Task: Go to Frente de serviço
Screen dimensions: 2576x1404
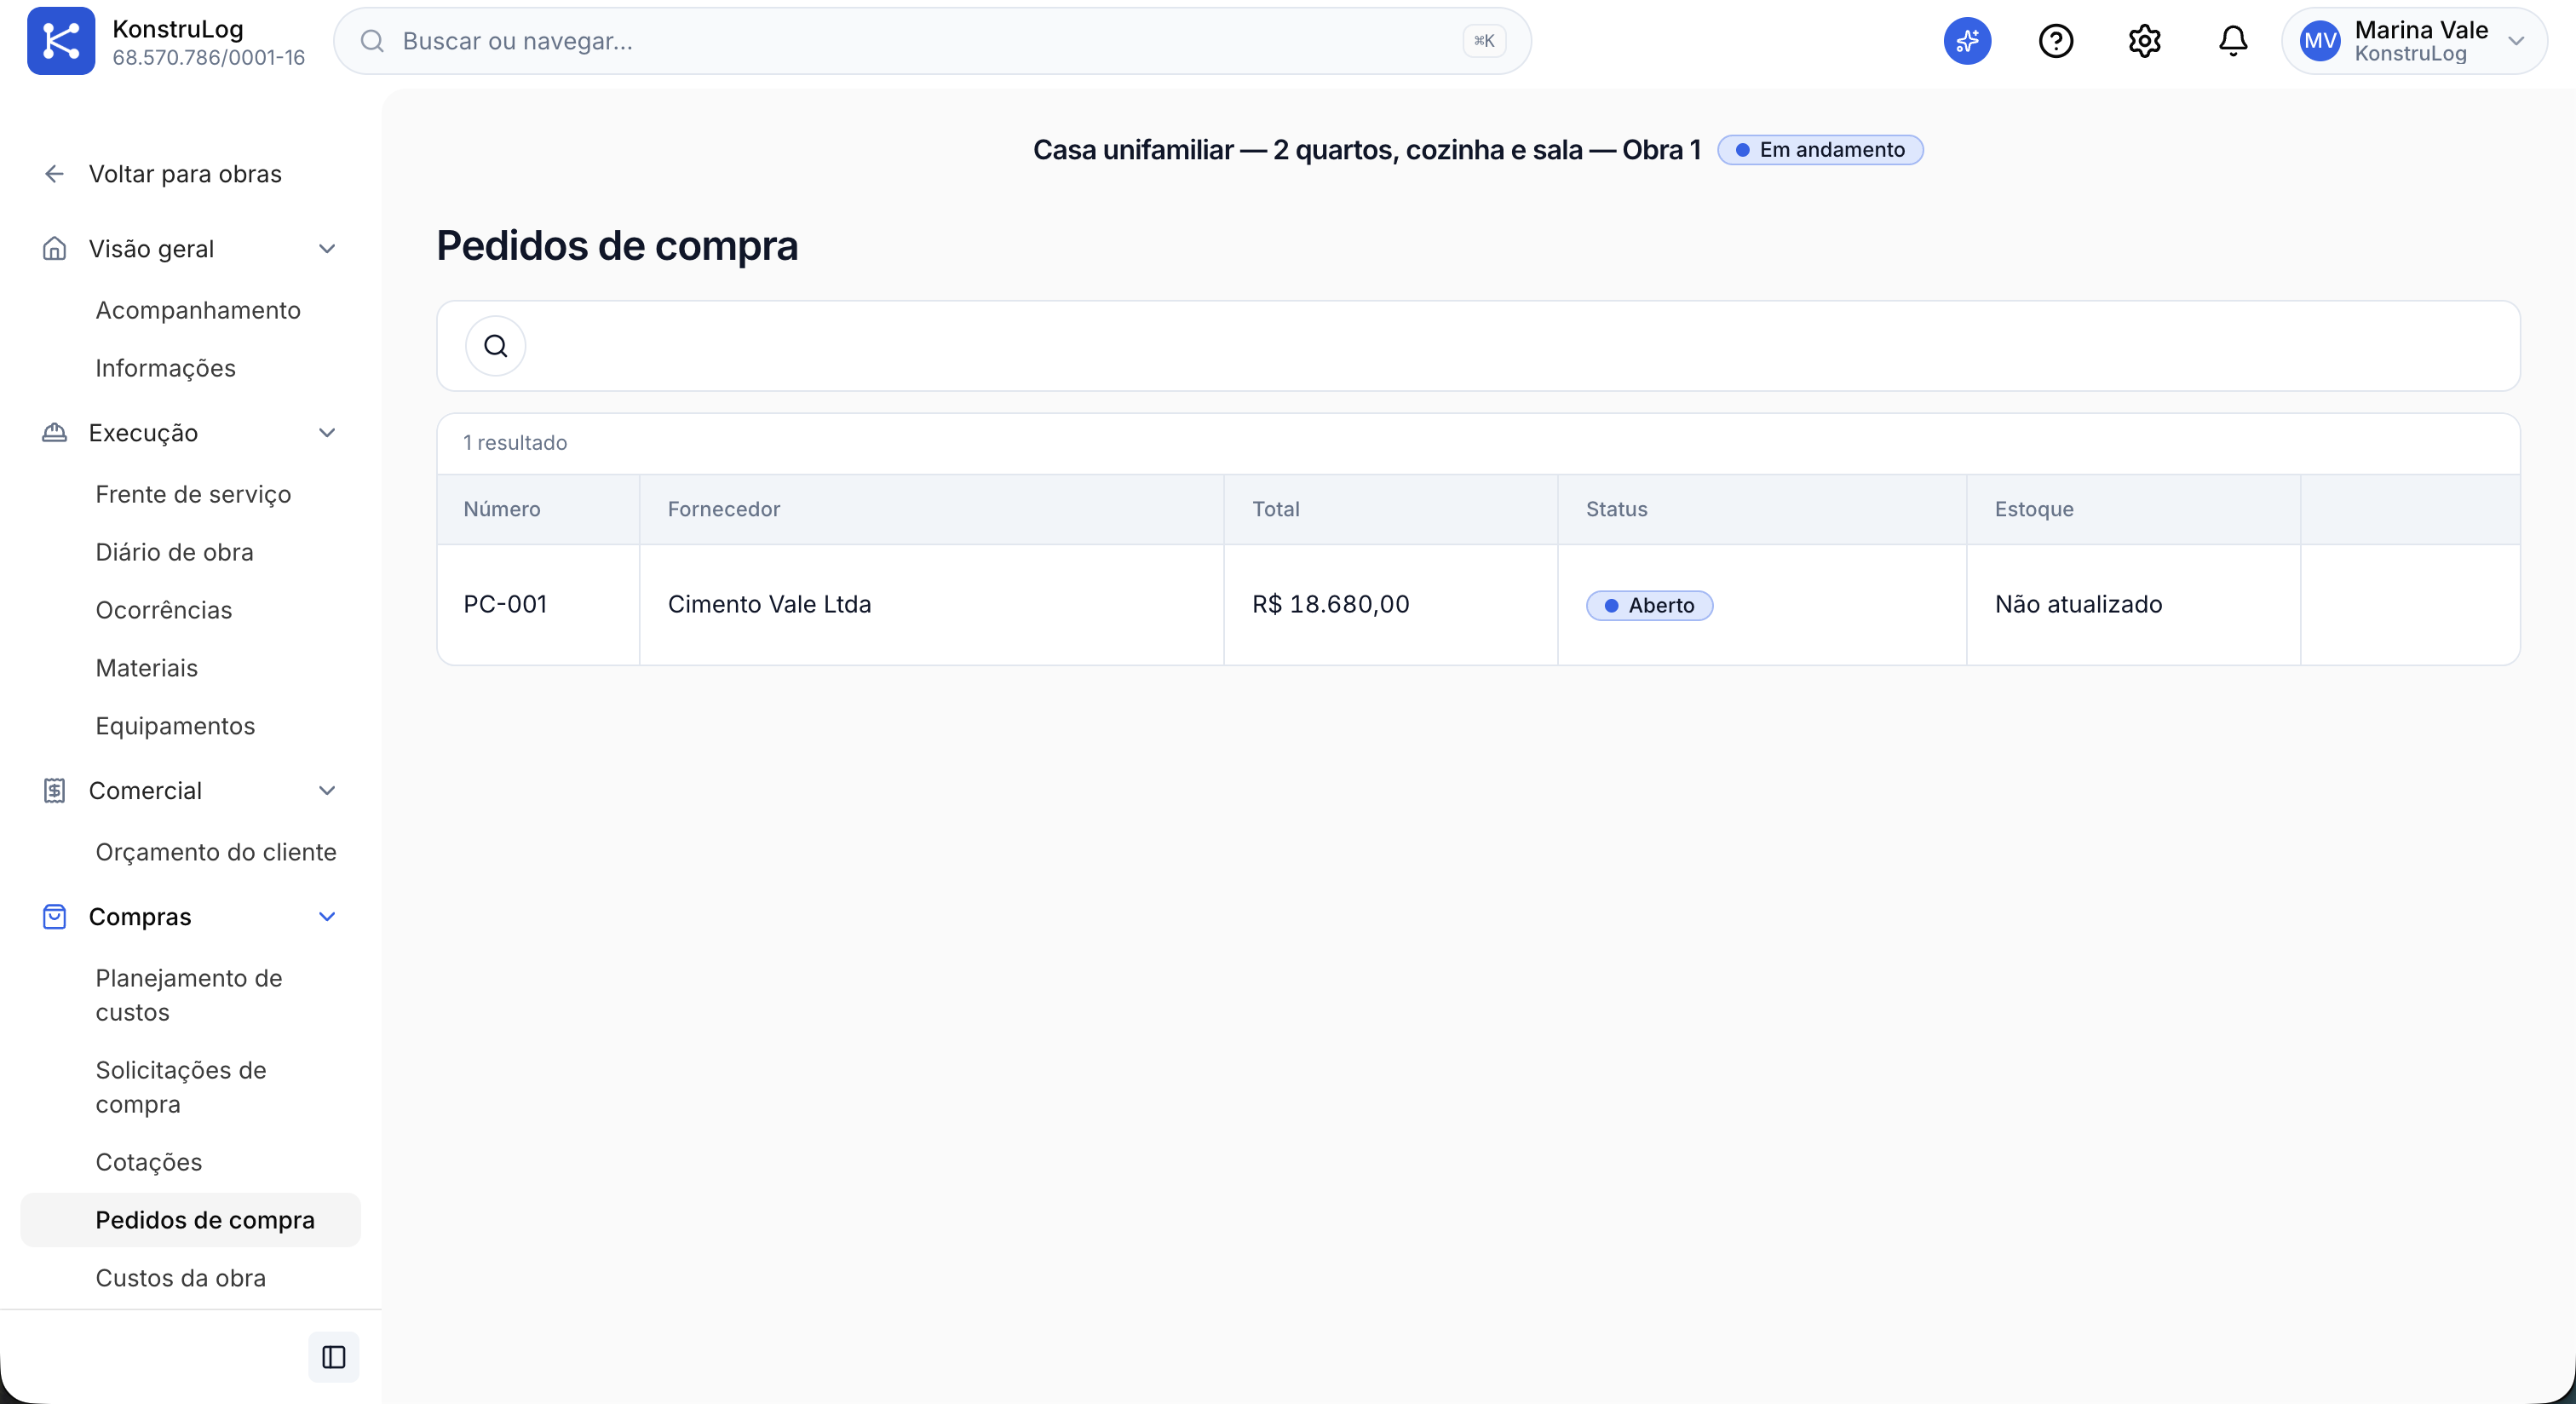Action: (x=194, y=494)
